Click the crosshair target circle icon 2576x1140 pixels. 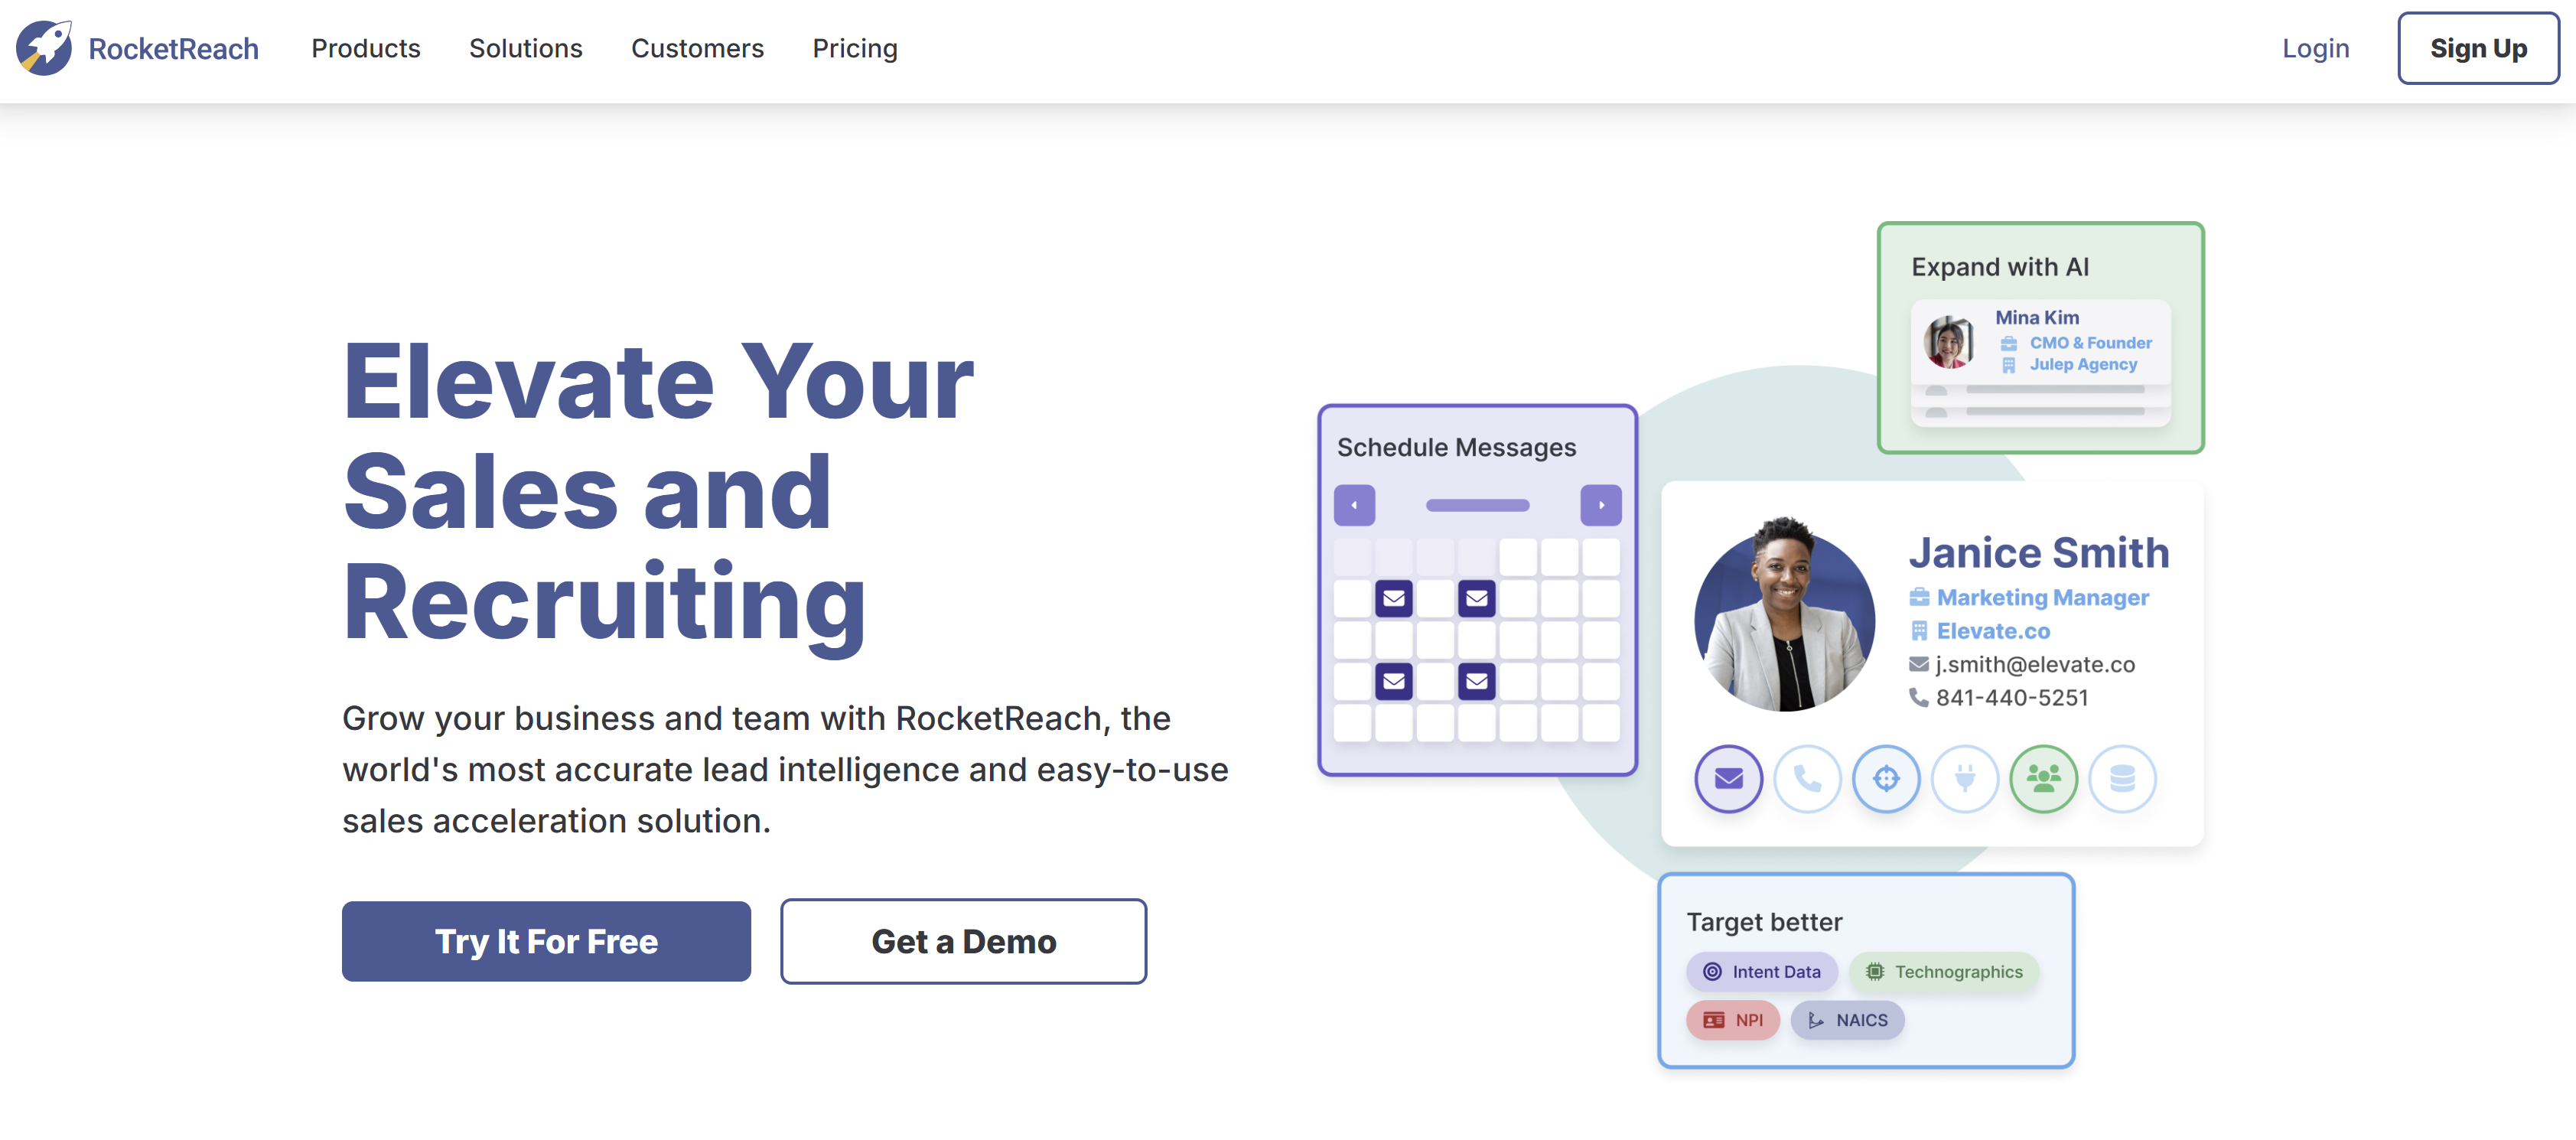tap(1886, 778)
